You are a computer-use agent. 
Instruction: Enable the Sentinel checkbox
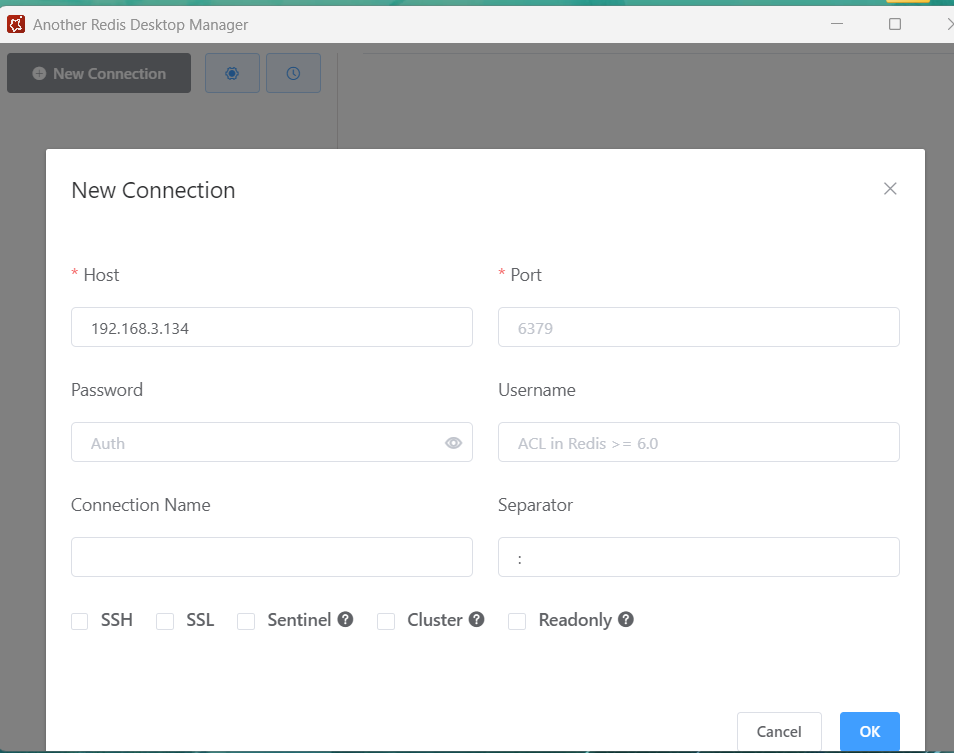(246, 621)
